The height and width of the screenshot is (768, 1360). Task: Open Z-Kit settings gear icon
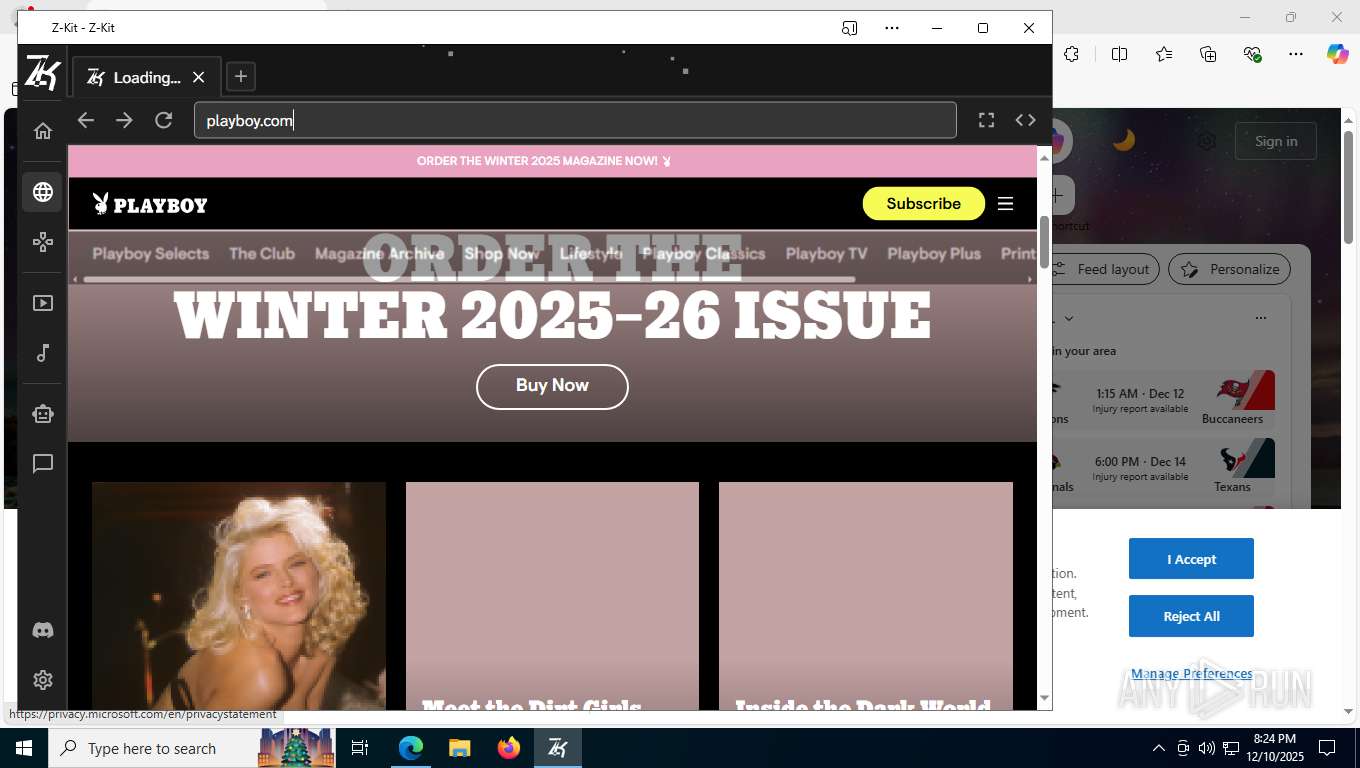[x=43, y=680]
